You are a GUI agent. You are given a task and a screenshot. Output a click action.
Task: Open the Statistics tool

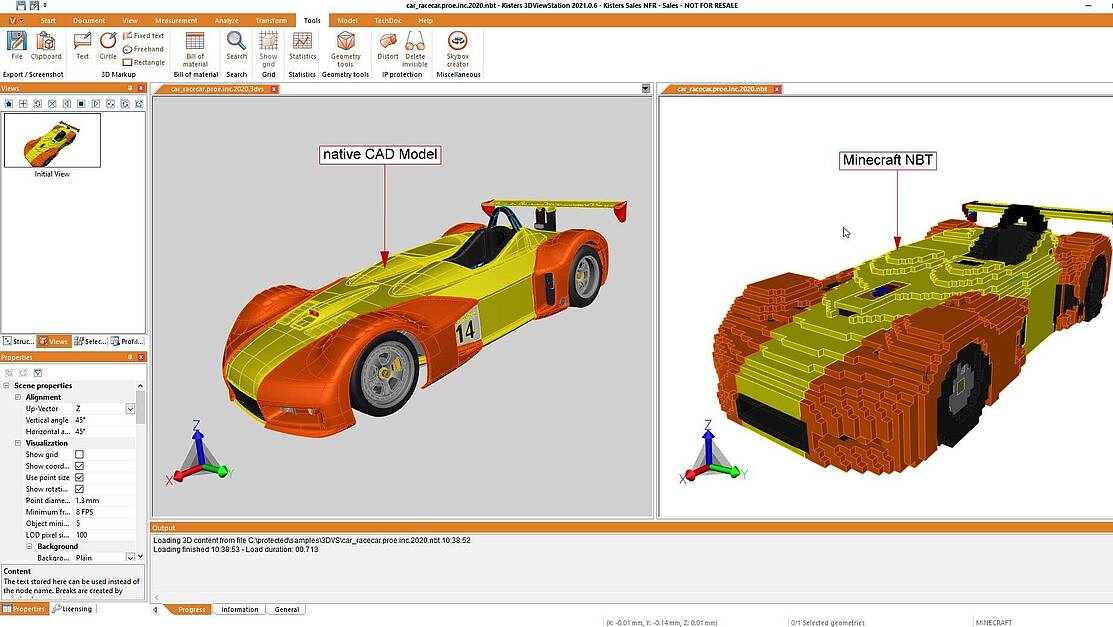[x=302, y=45]
